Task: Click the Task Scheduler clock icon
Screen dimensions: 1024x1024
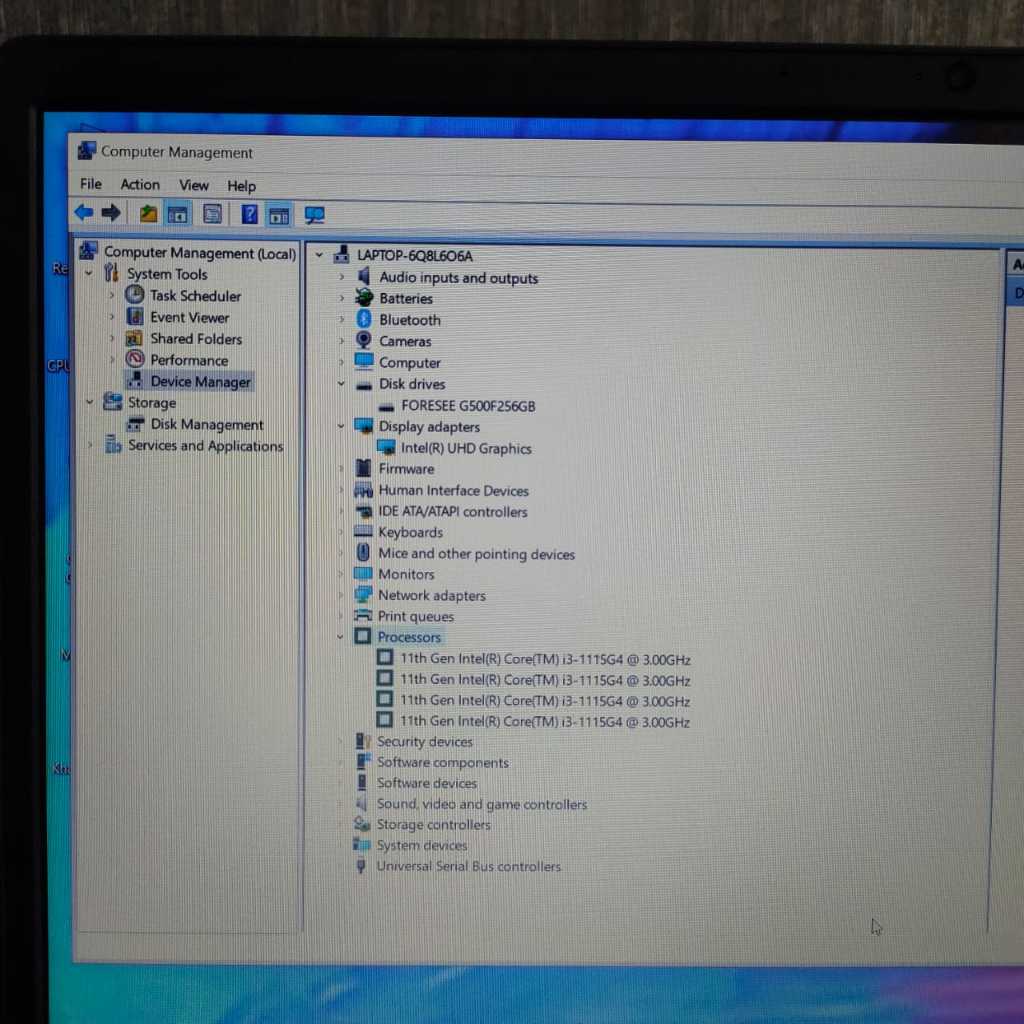Action: click(135, 295)
